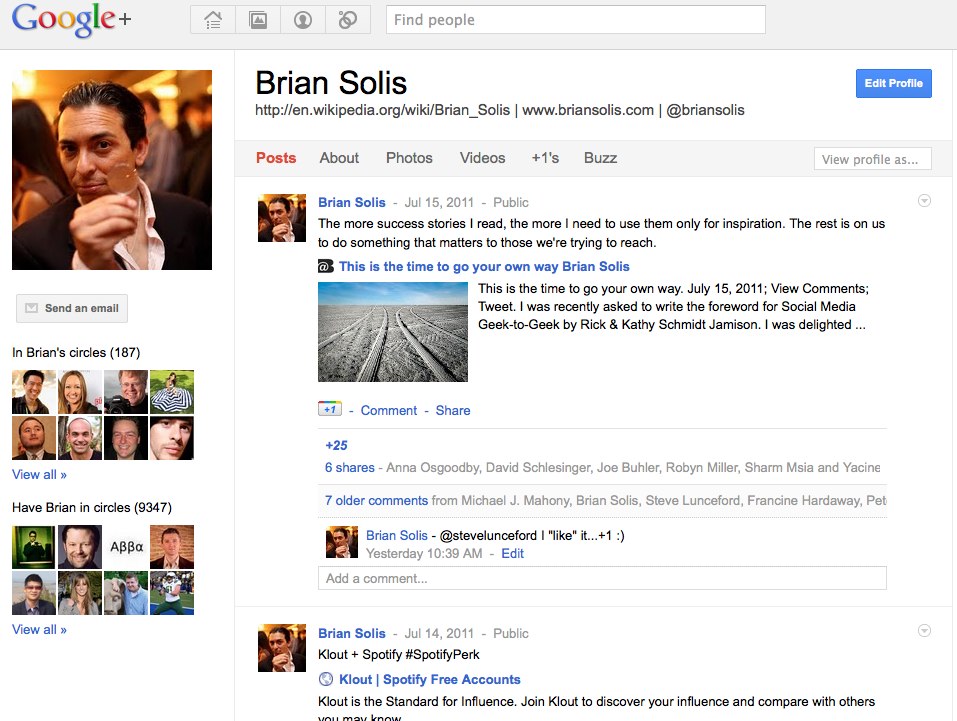
Task: Click commenter avatar beside @stevelunceford reply
Action: pyautogui.click(x=342, y=542)
